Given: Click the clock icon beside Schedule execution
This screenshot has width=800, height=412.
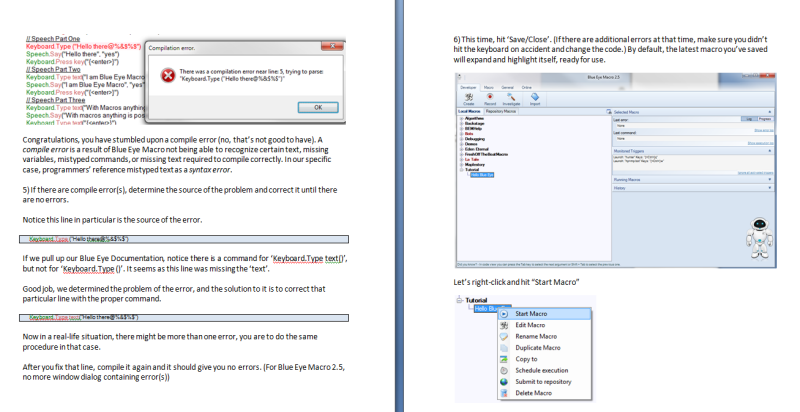Looking at the screenshot, I should tap(504, 370).
